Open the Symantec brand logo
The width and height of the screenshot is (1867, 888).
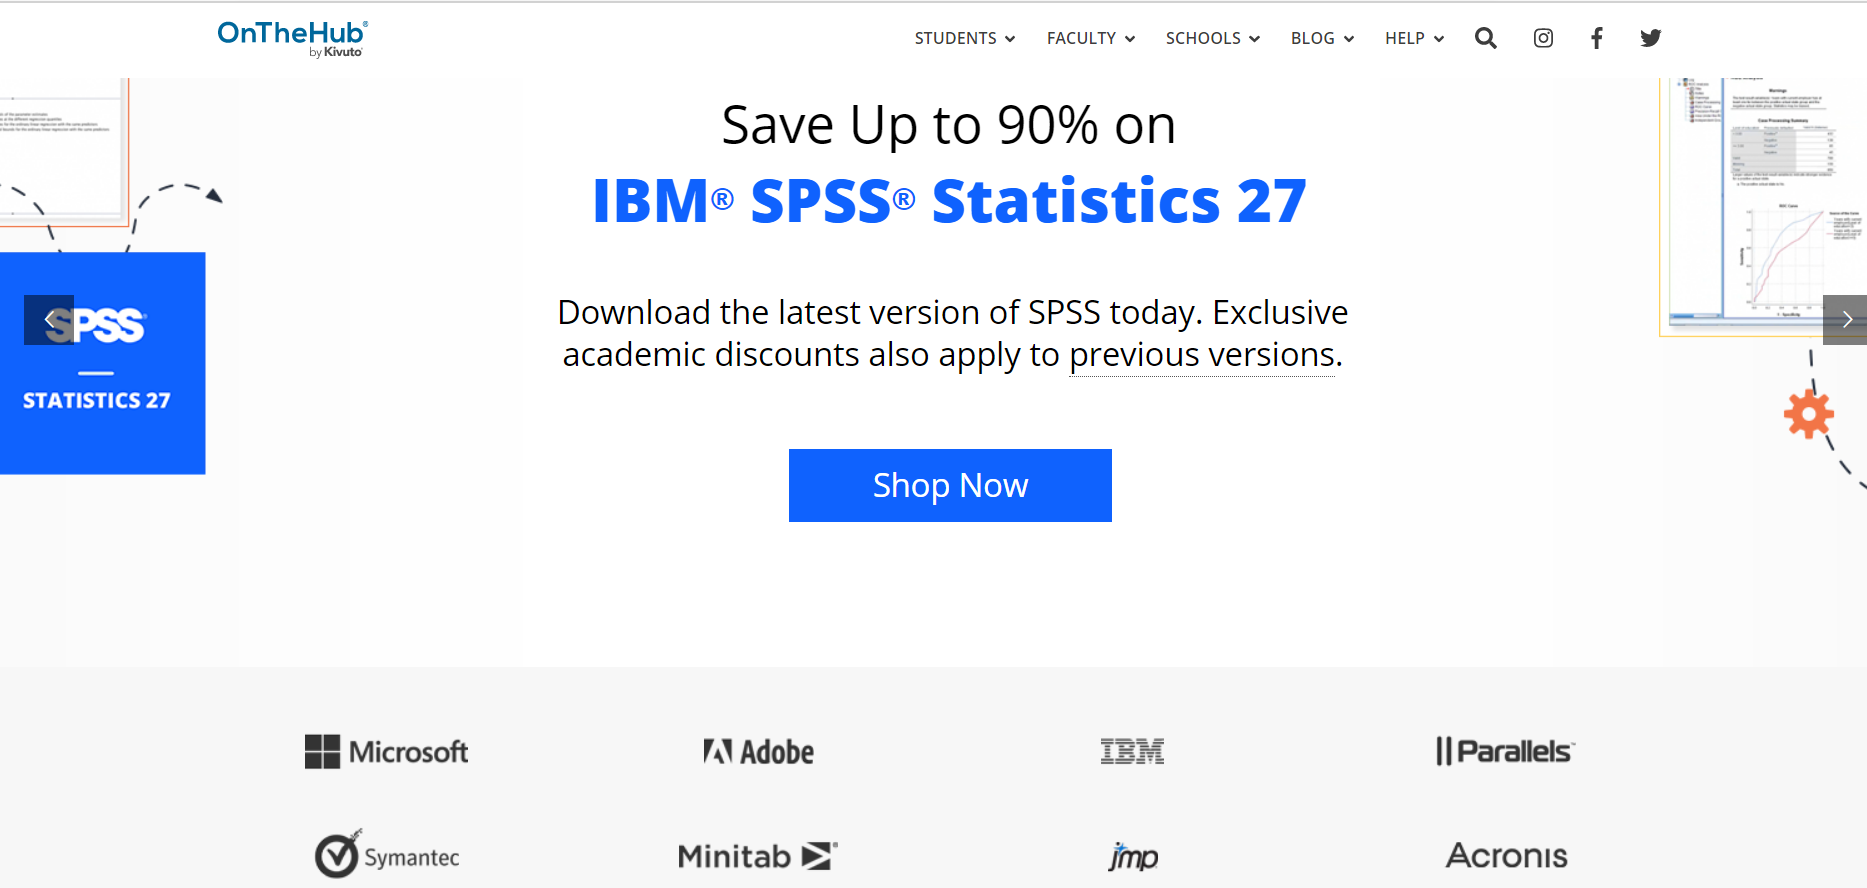(x=387, y=854)
